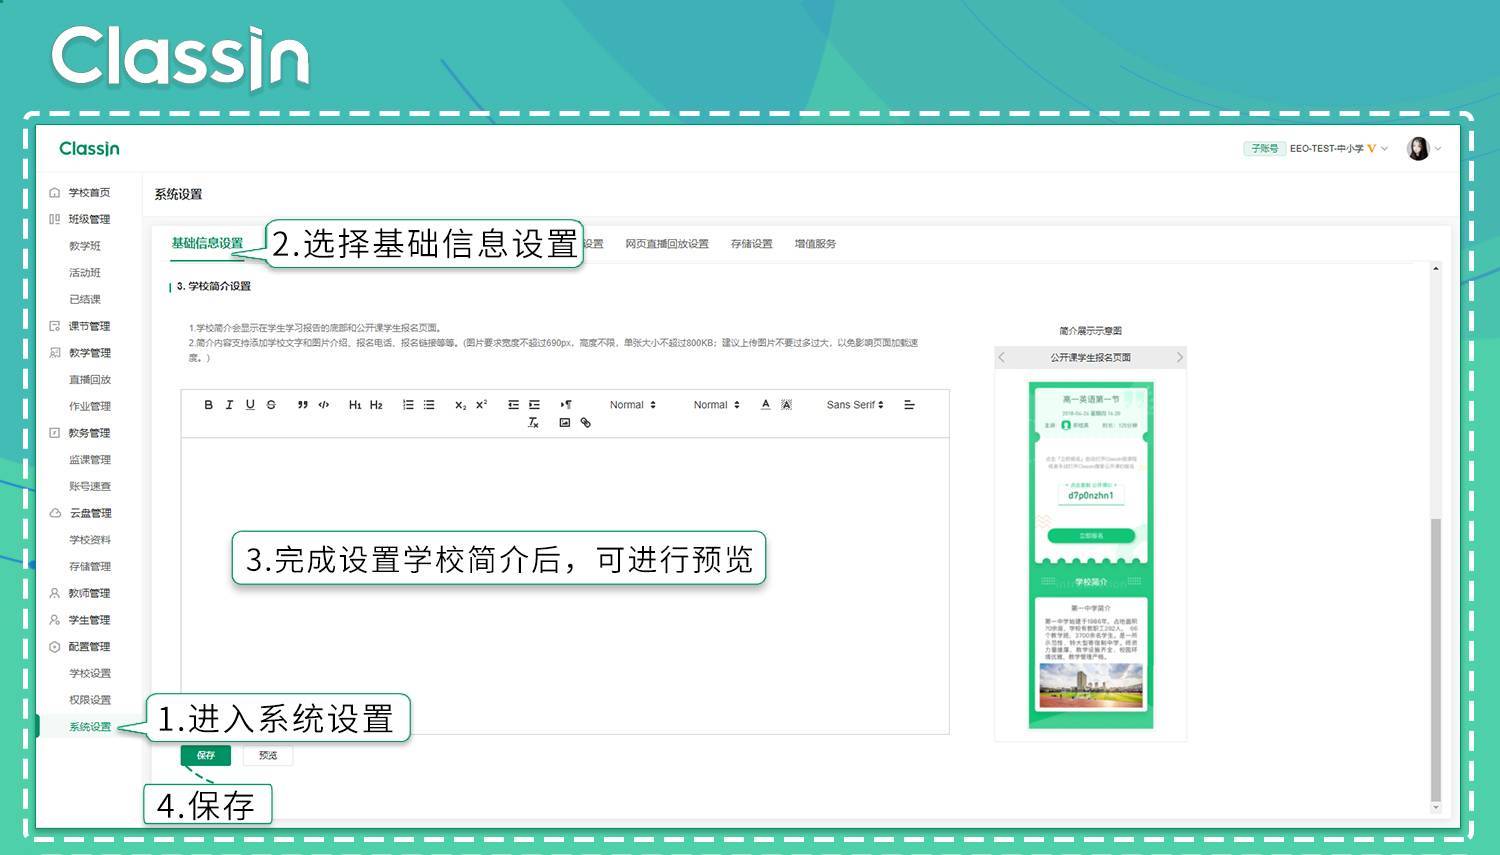This screenshot has width=1500, height=855.
Task: Increase the paragraph indent
Action: click(x=534, y=405)
